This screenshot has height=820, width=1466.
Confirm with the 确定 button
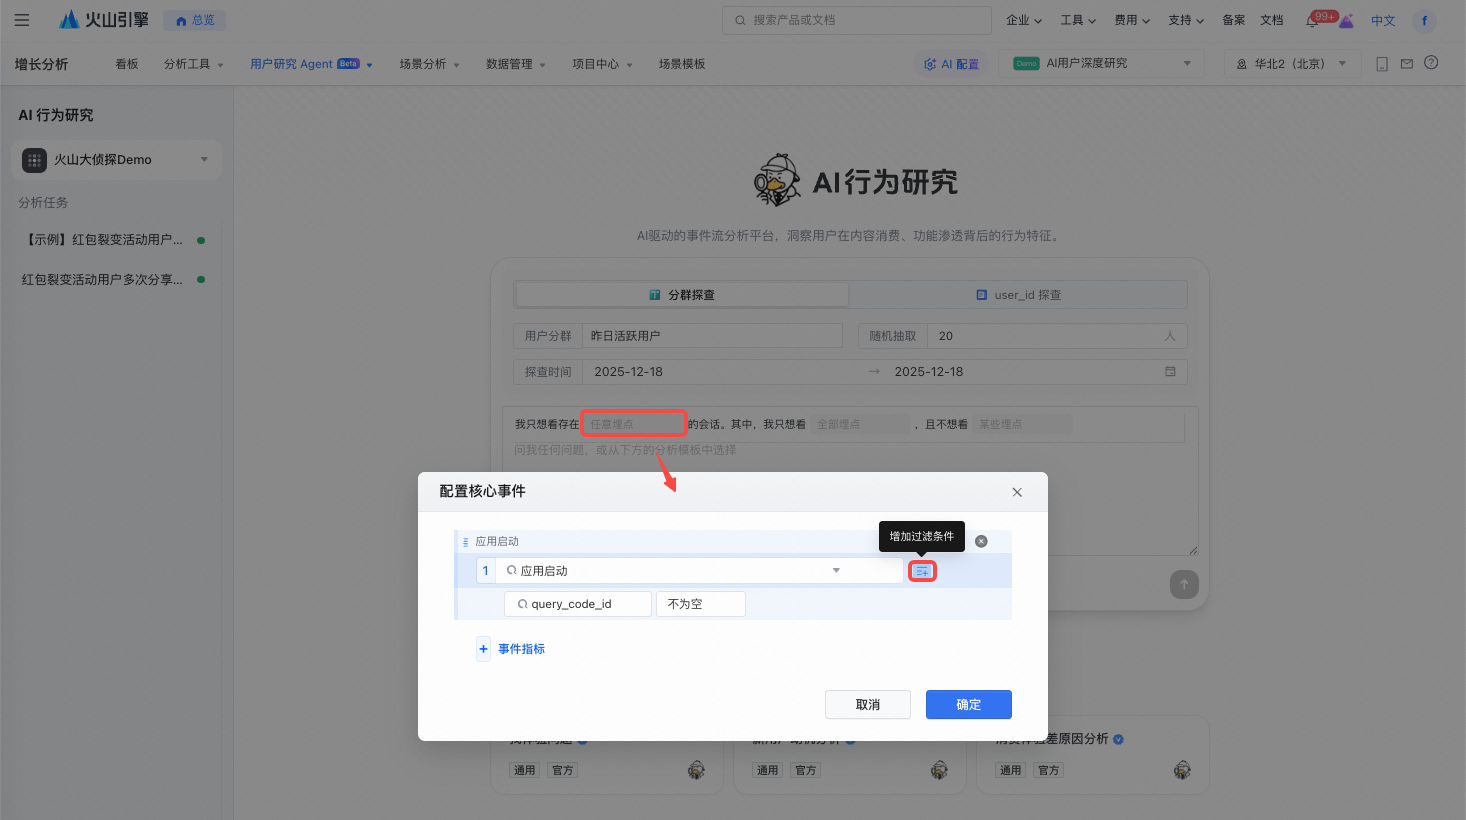point(969,704)
